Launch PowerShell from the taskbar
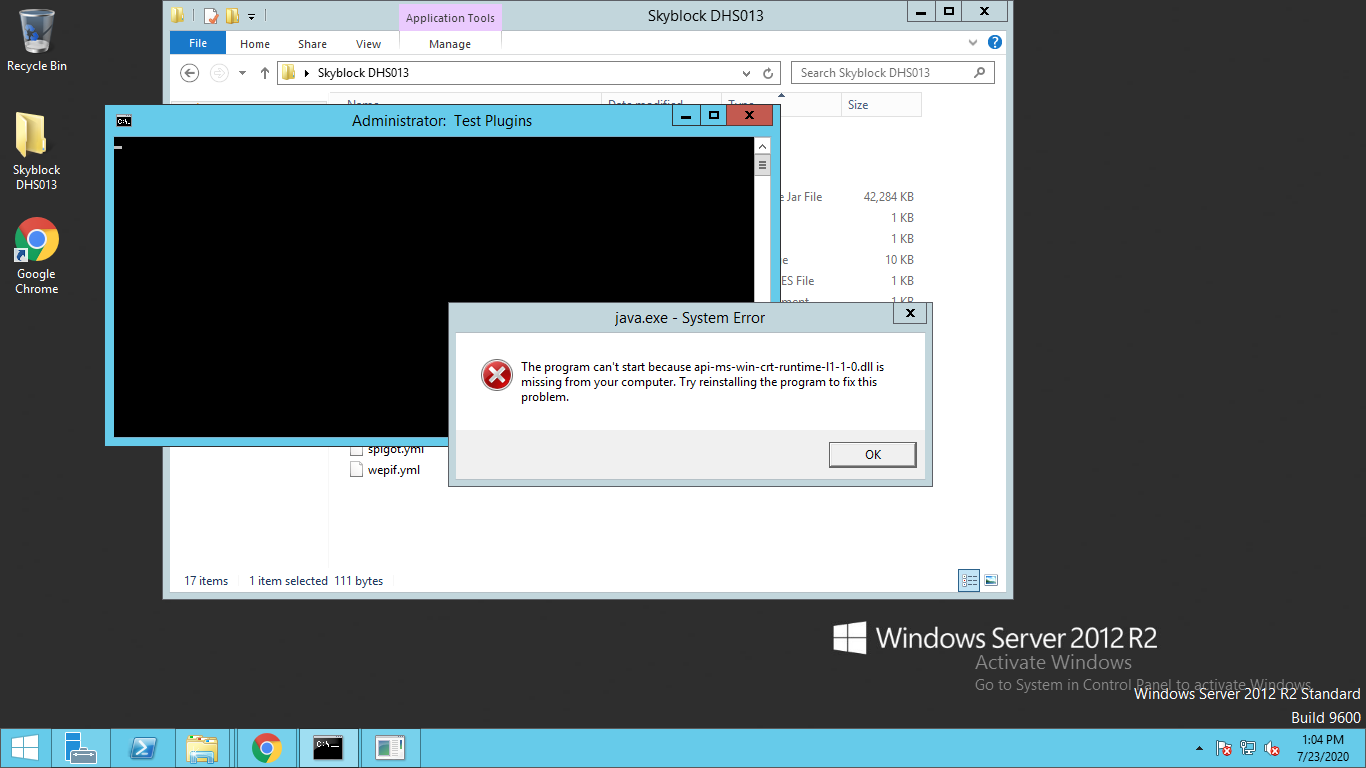Viewport: 1366px width, 768px height. (142, 748)
